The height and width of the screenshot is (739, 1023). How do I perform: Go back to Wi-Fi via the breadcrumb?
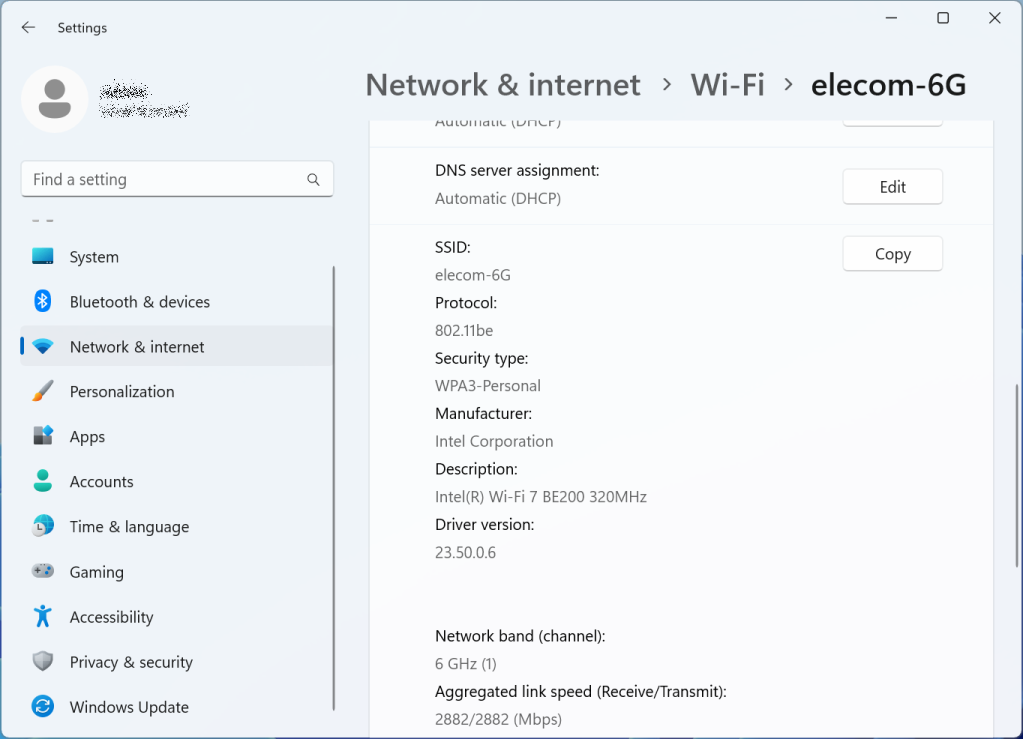click(x=727, y=85)
